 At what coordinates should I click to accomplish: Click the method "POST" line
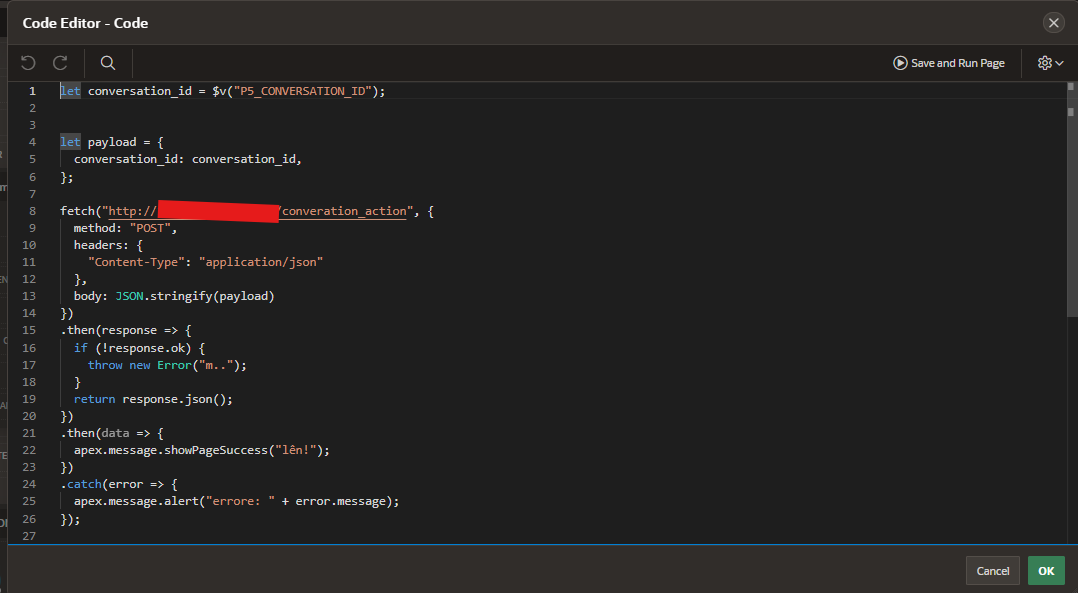(x=125, y=228)
